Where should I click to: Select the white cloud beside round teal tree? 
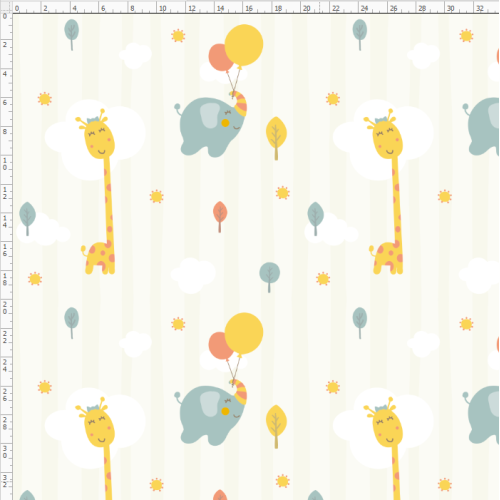point(193,275)
